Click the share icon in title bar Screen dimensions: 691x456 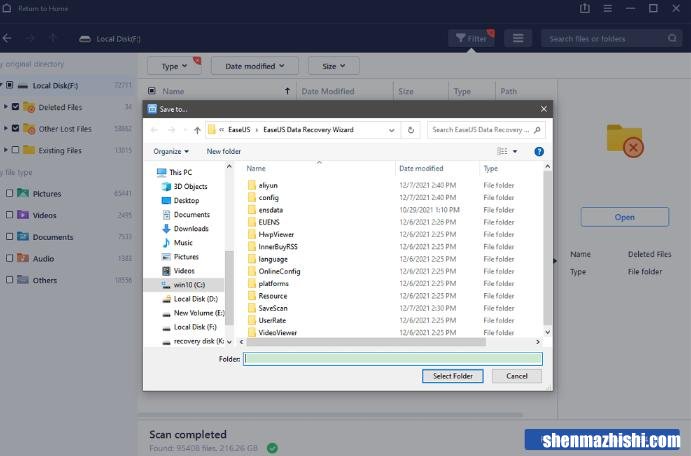coord(584,8)
